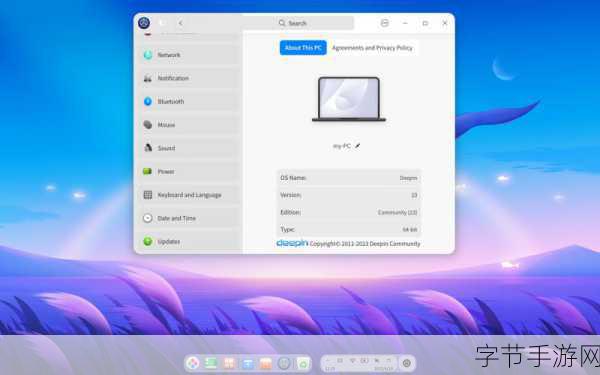Click the Control Center logo in title bar
The height and width of the screenshot is (375, 600).
click(x=144, y=23)
